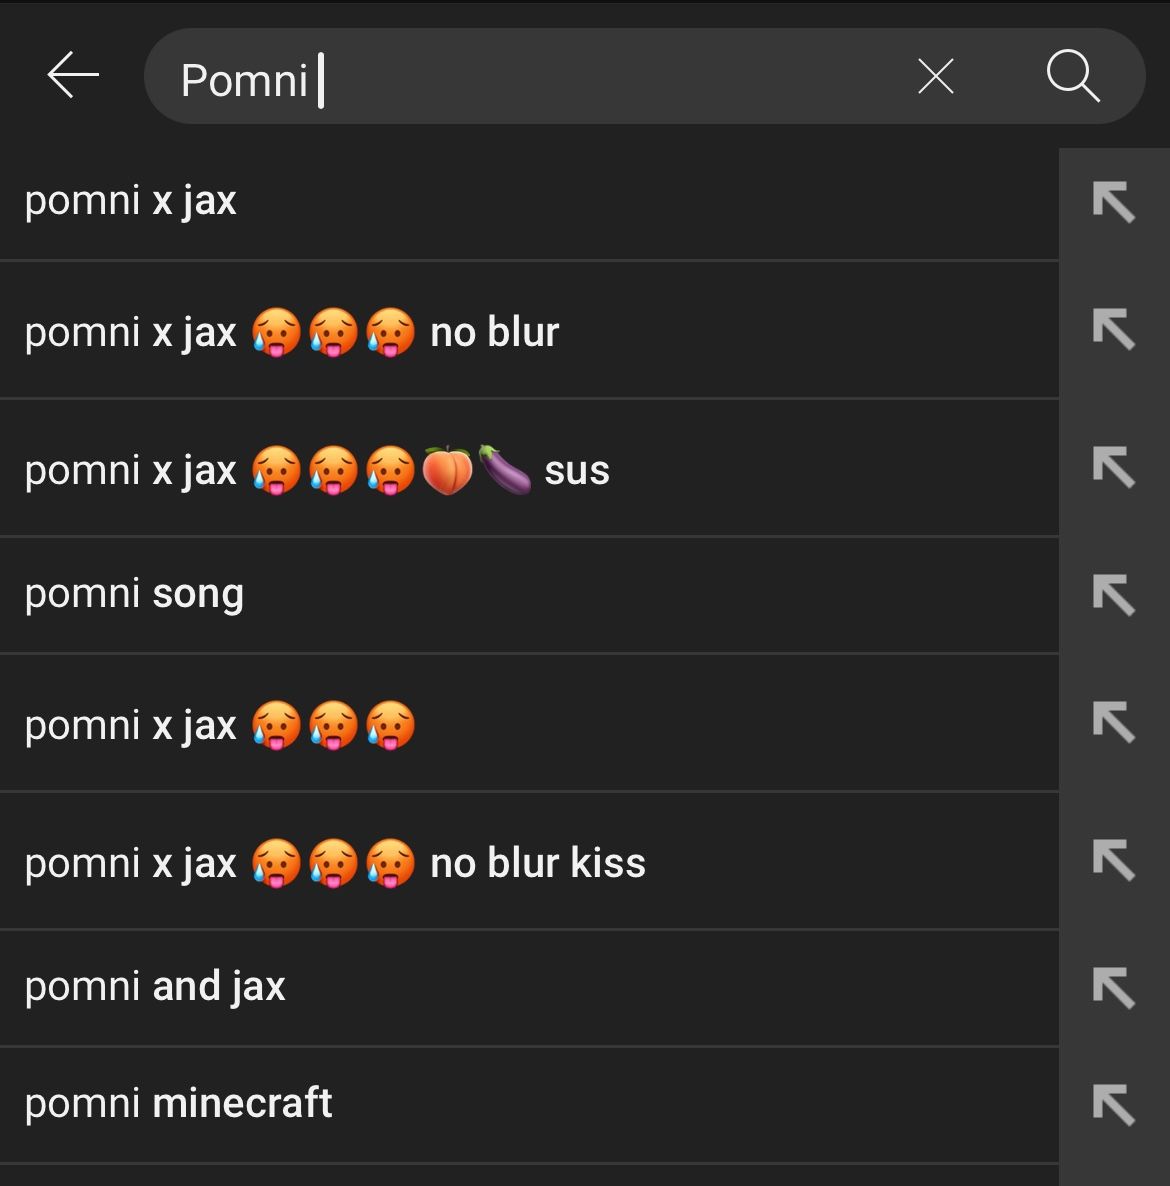Tap arrow beside "pomni minecraft"
Screen dimensions: 1170x1186
pos(1113,1105)
